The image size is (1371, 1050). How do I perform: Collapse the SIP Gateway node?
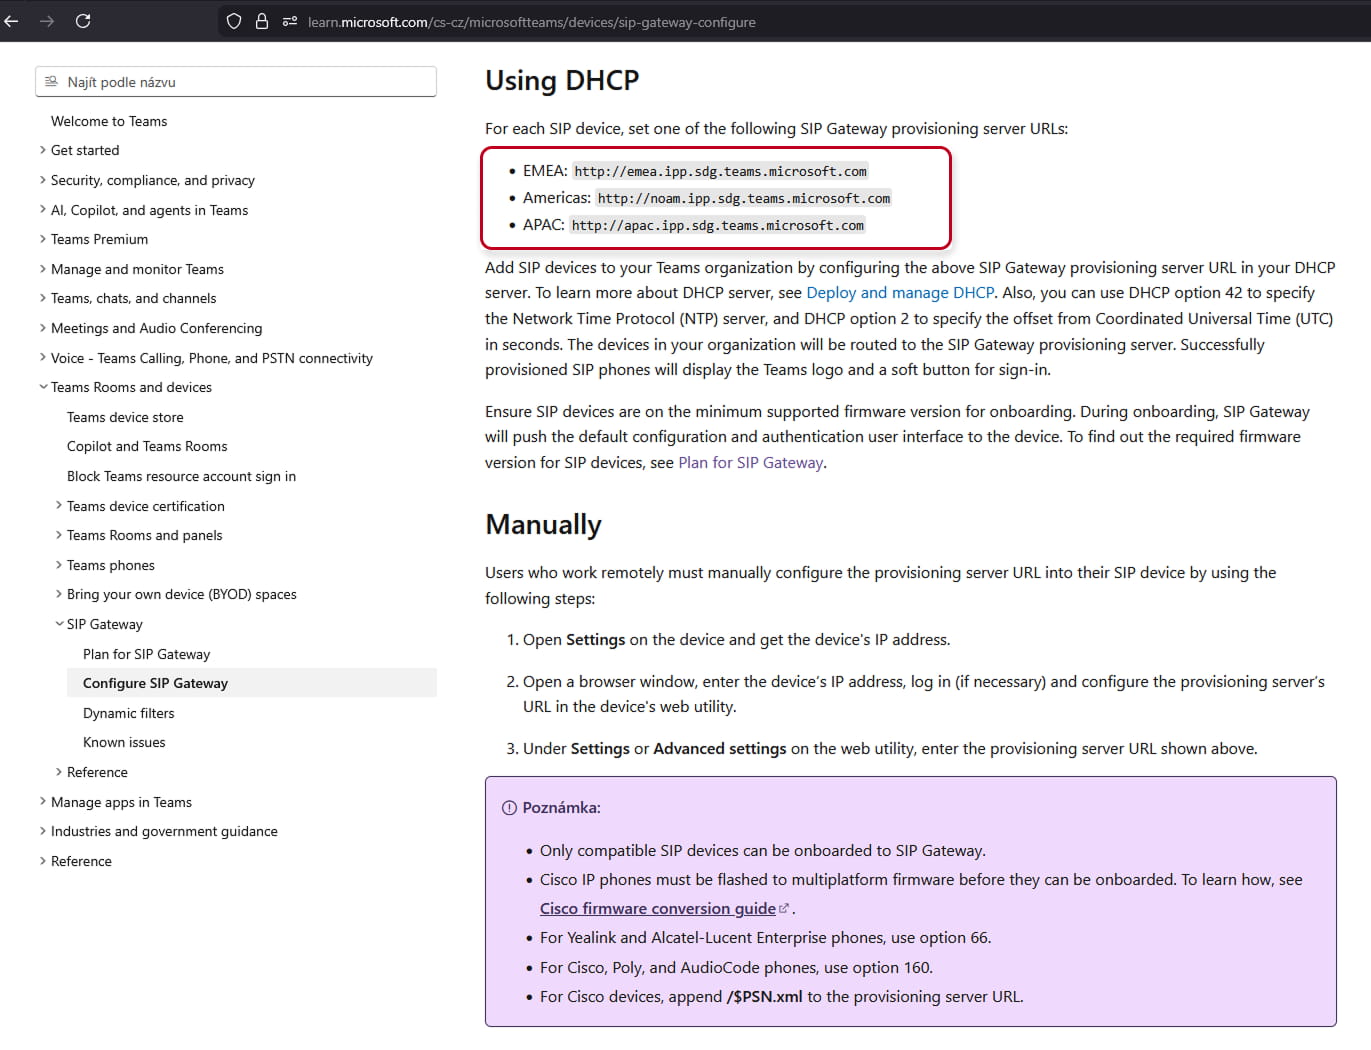(x=104, y=624)
